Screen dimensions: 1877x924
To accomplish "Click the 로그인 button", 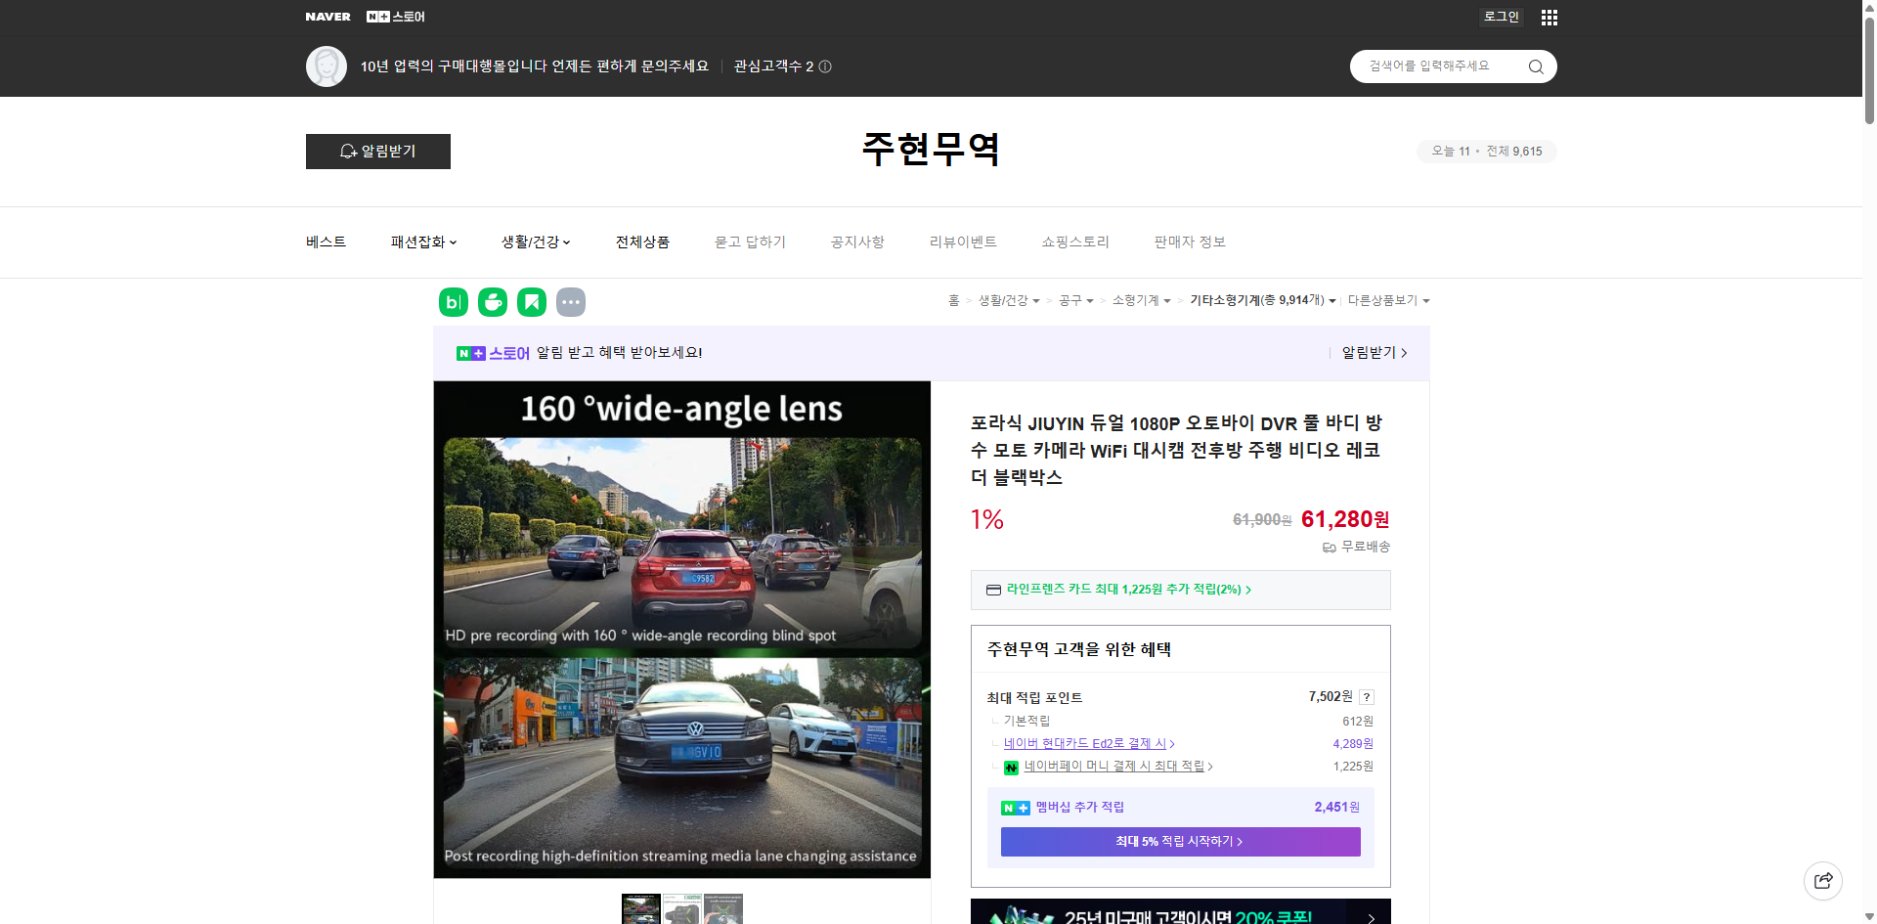I will click(x=1500, y=16).
